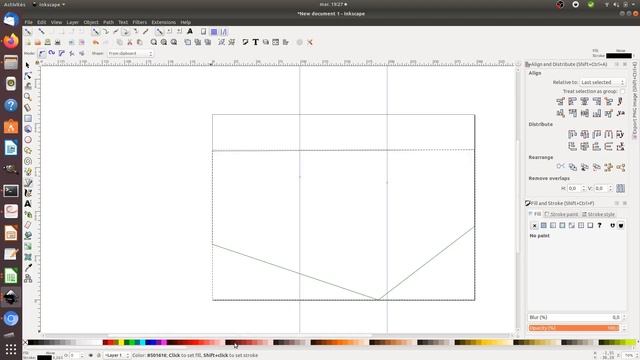Select the Selector arrow tool
The image size is (640, 360).
click(x=28, y=65)
